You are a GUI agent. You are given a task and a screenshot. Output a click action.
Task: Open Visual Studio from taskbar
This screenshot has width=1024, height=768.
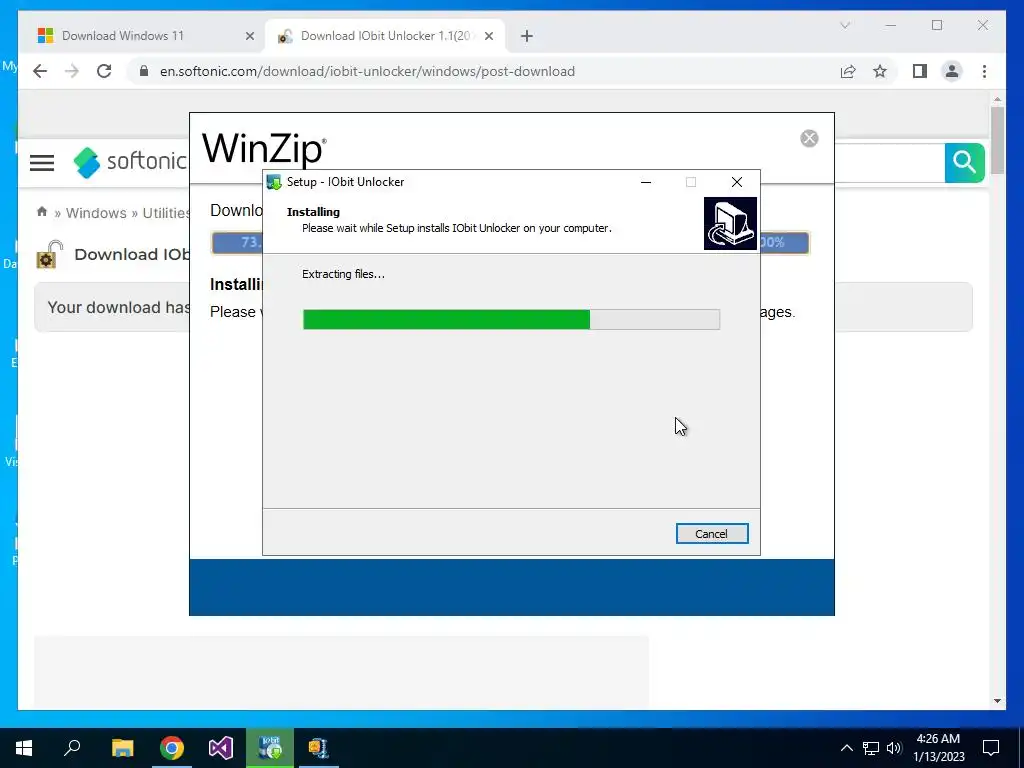click(x=221, y=748)
